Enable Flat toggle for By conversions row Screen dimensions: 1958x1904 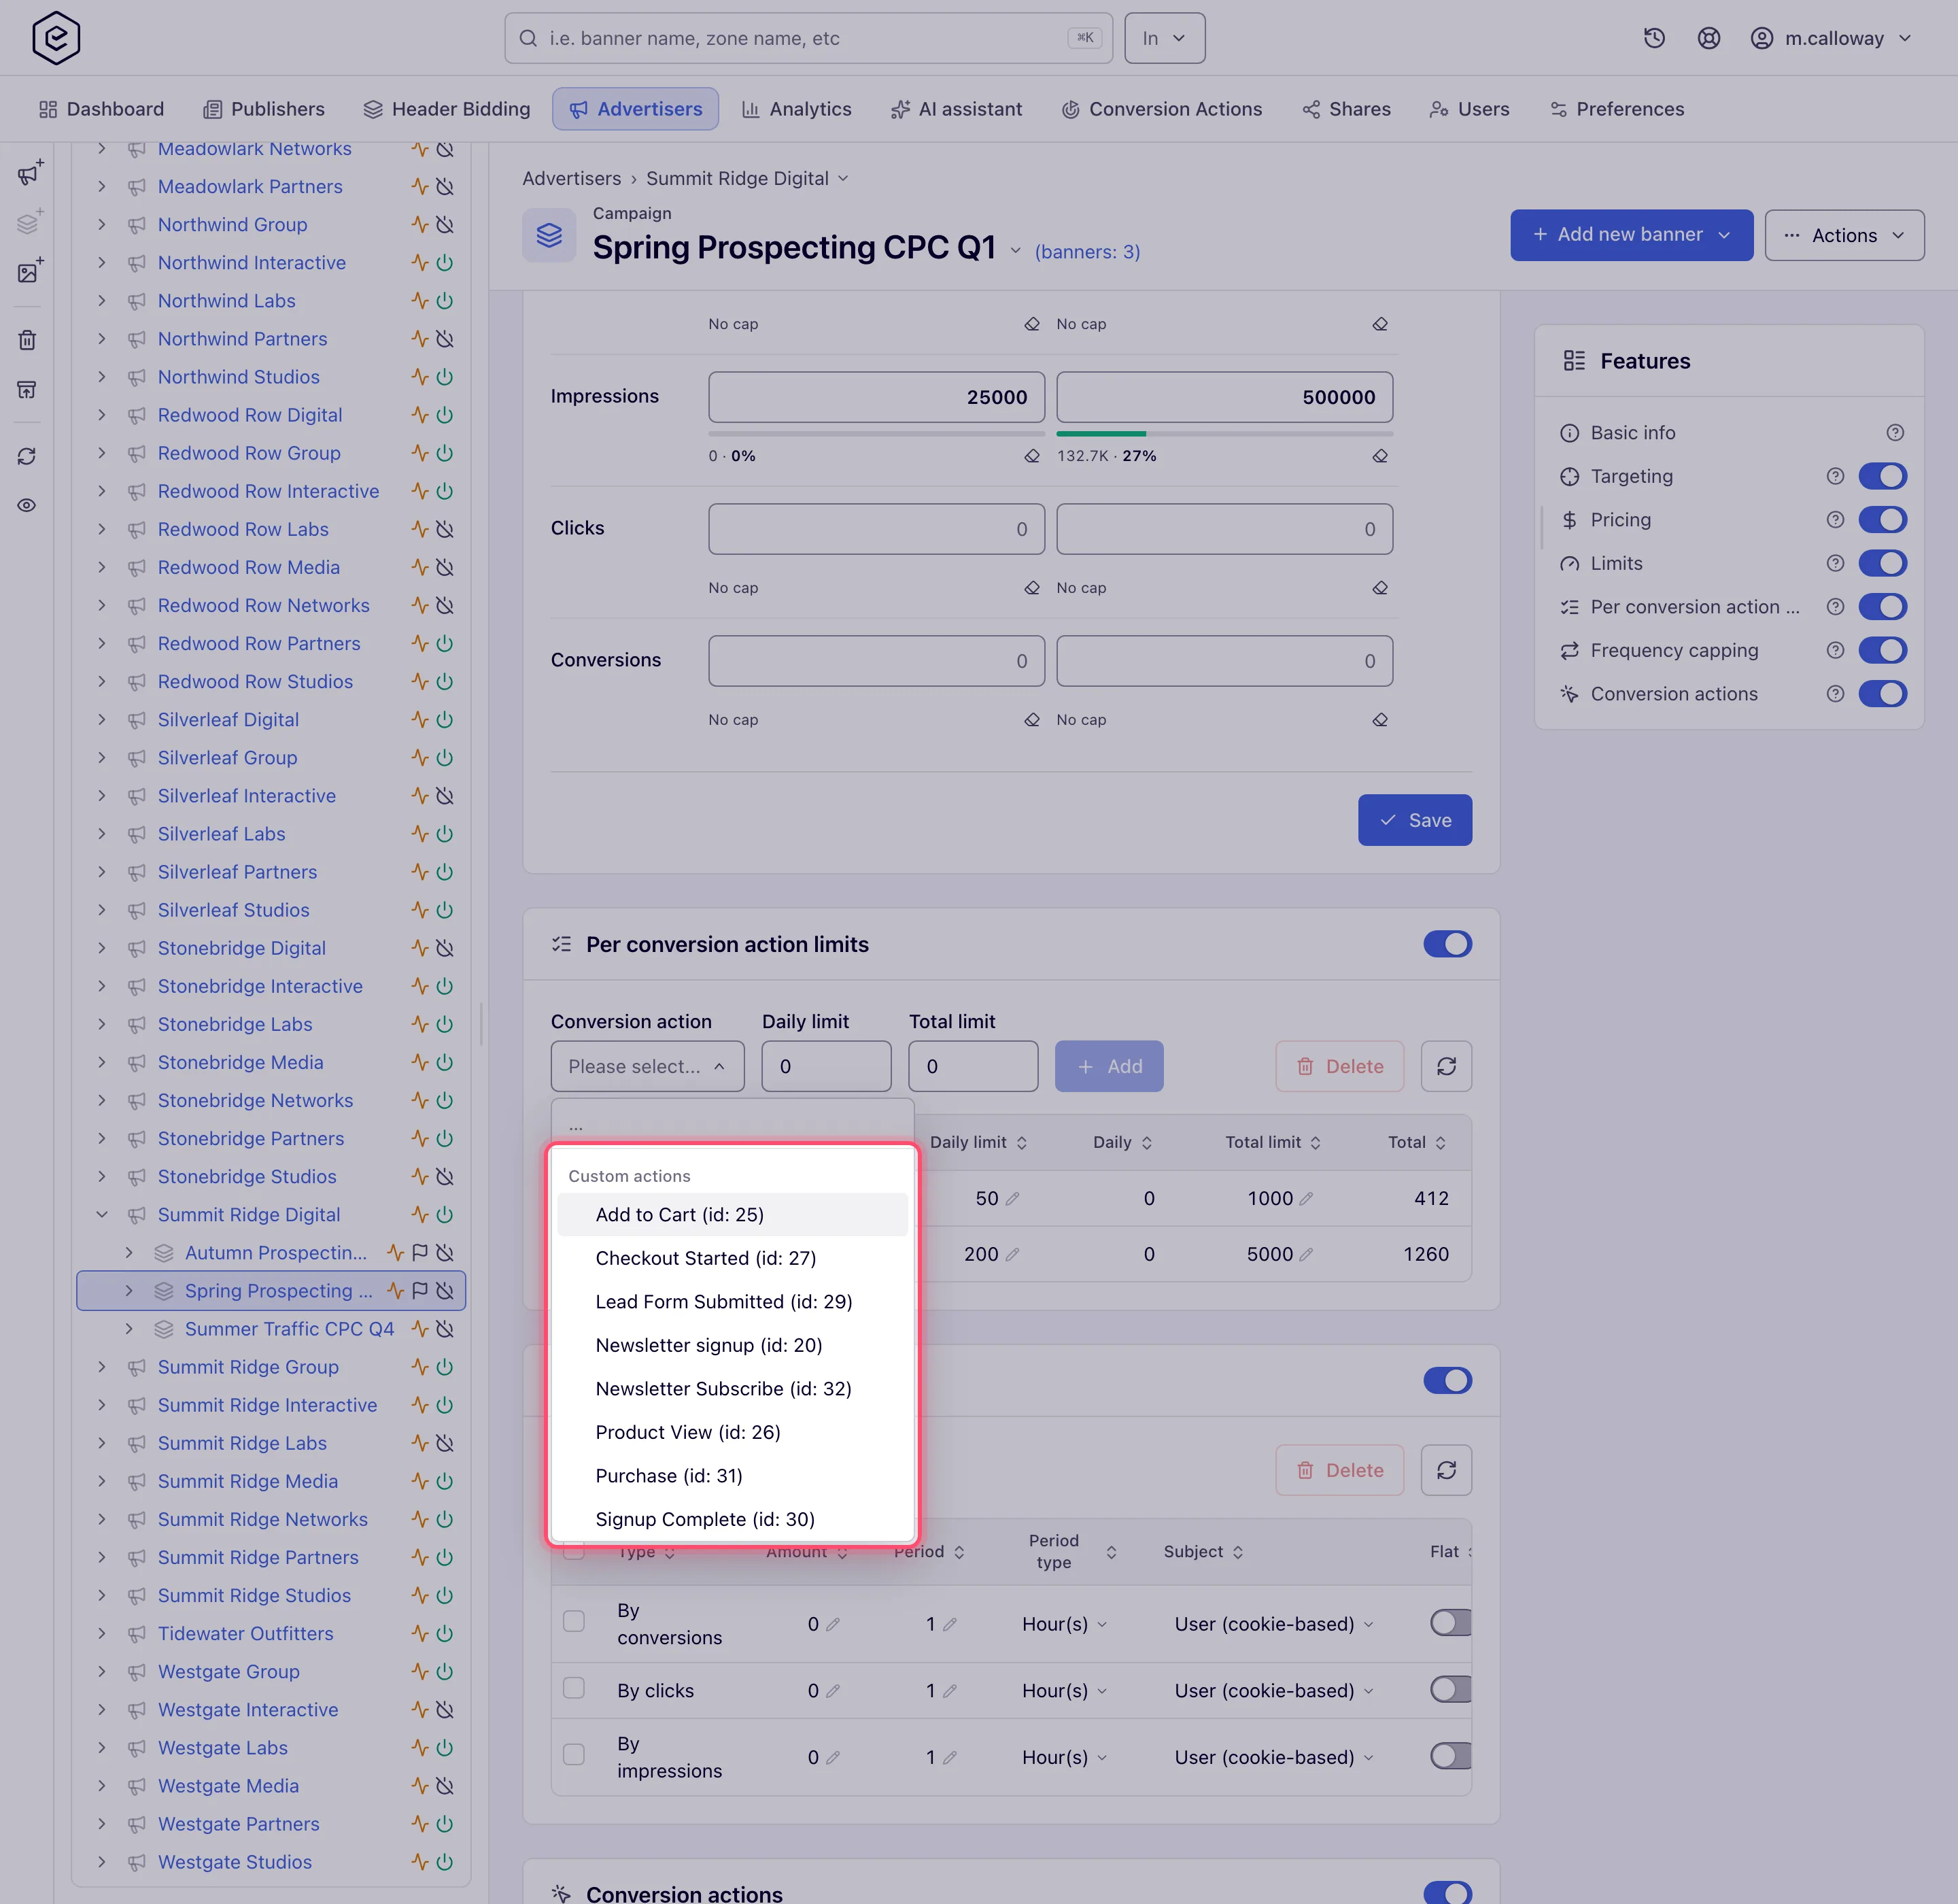coord(1451,1623)
